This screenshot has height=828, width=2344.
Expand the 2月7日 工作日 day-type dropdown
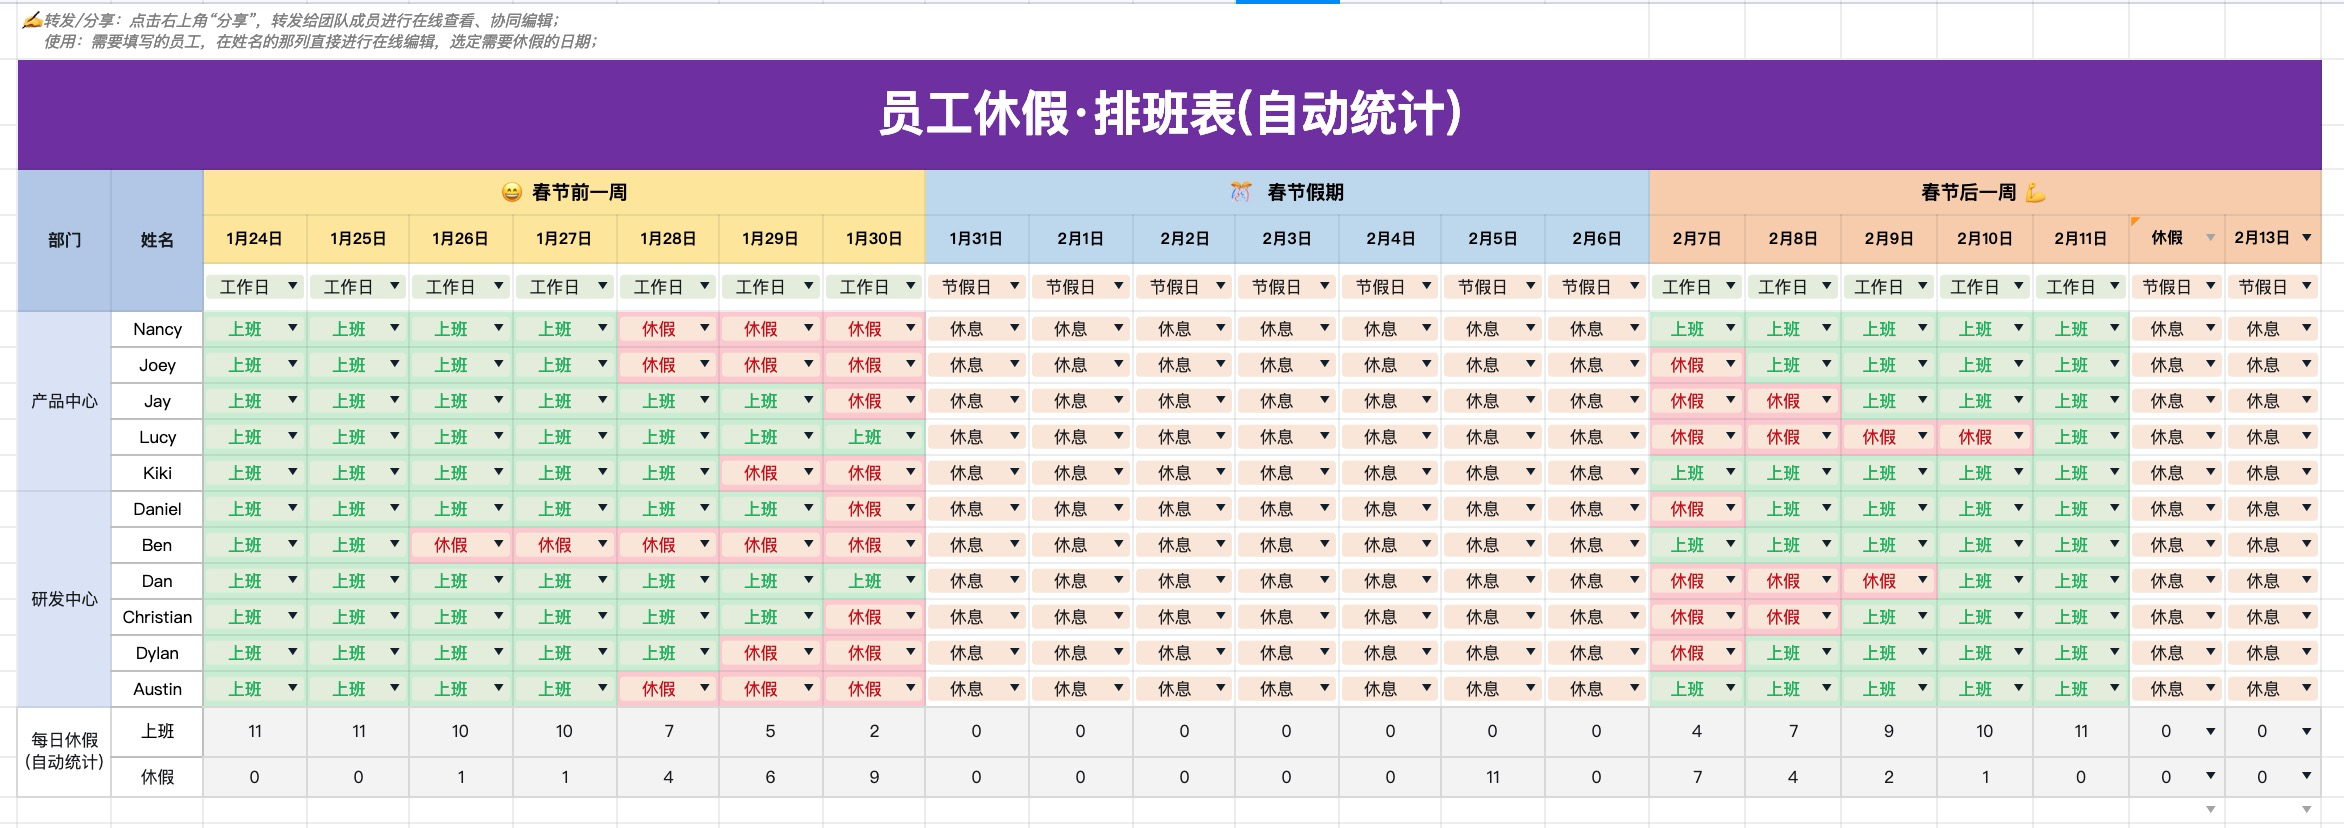coord(1730,286)
